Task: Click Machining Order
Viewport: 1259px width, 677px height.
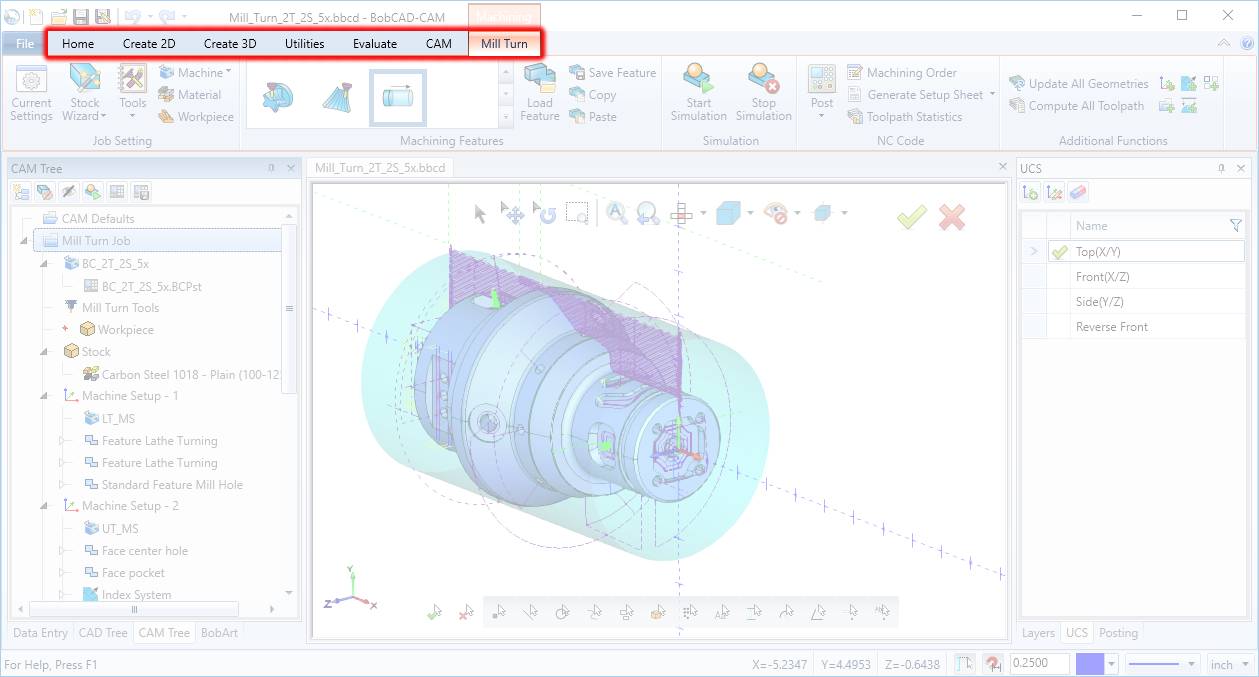Action: click(x=901, y=73)
